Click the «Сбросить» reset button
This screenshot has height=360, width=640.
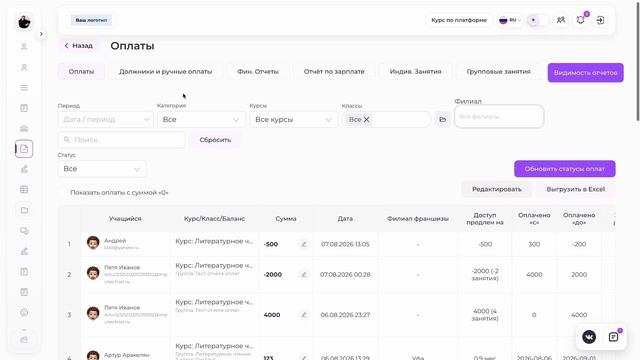pos(215,140)
